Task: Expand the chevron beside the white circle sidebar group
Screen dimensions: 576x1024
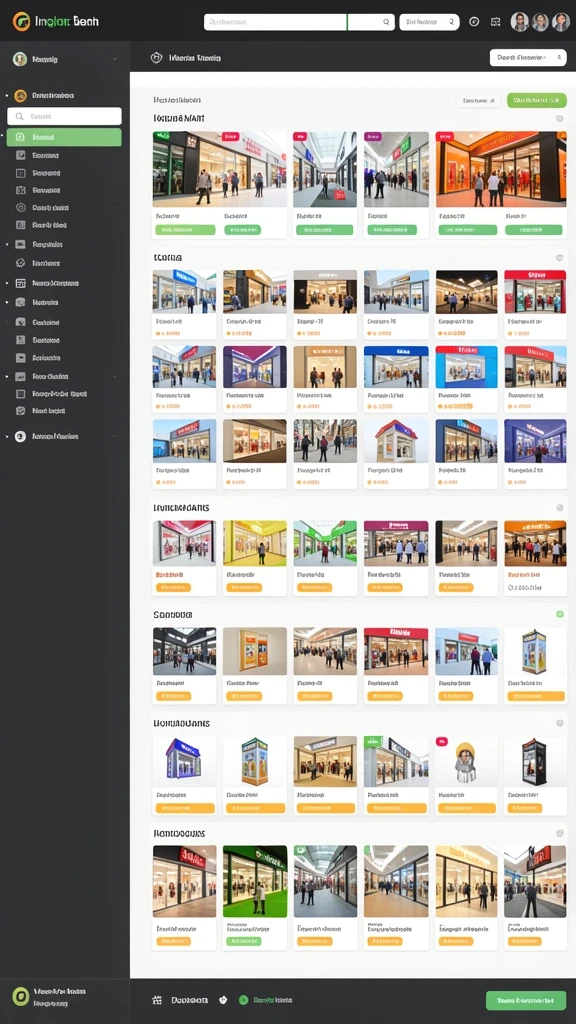Action: click(x=115, y=436)
